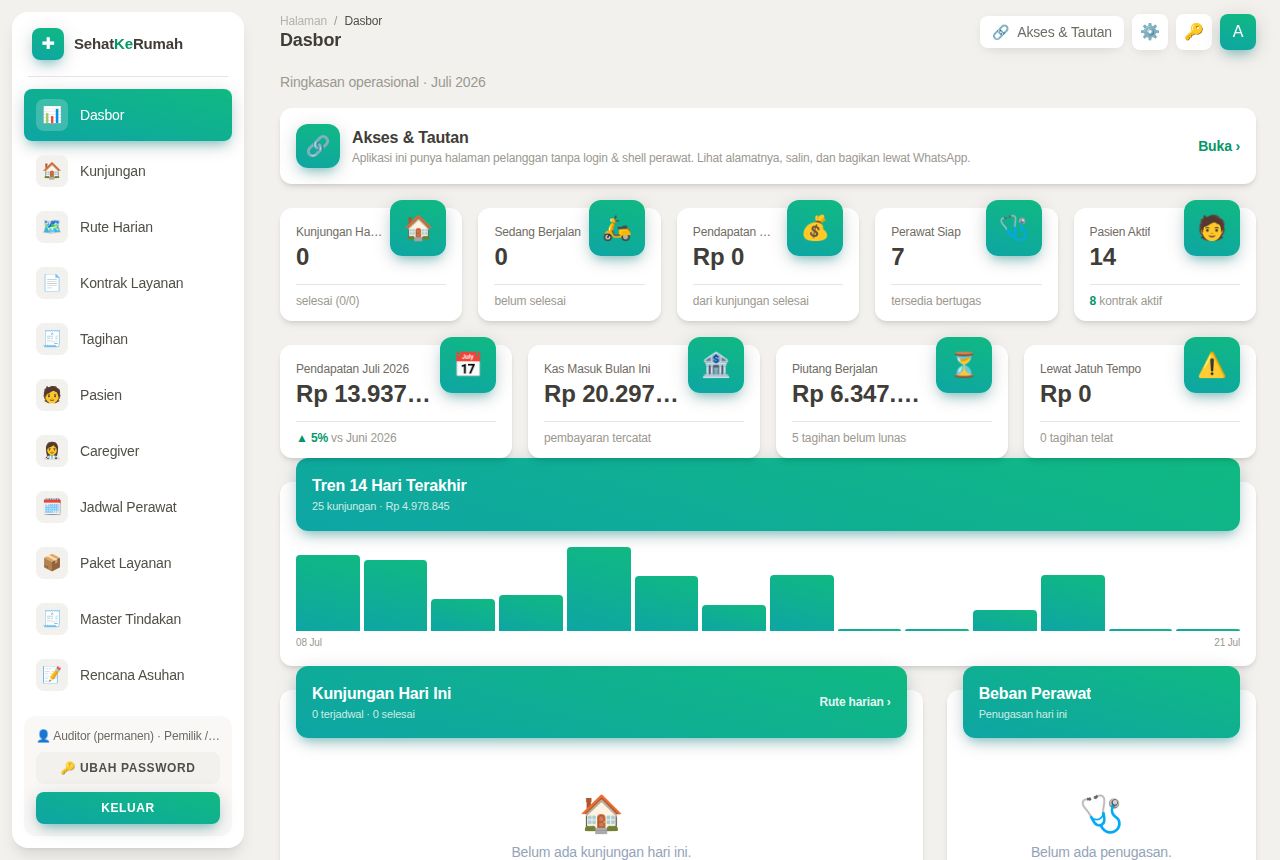This screenshot has width=1280, height=860.
Task: Log out with the KELUAR button
Action: [x=128, y=808]
